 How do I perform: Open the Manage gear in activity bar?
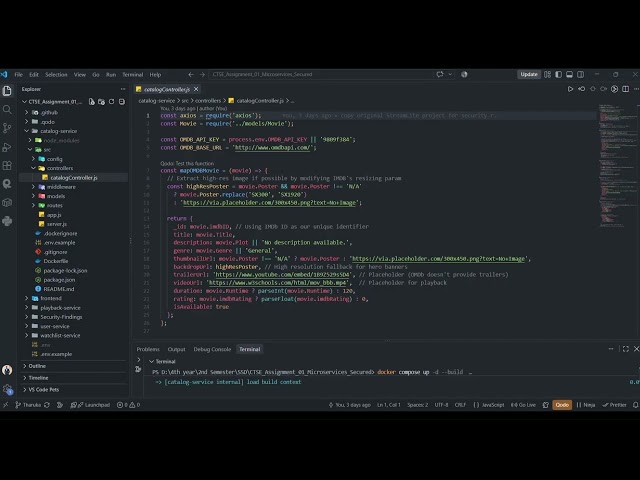click(x=7, y=389)
